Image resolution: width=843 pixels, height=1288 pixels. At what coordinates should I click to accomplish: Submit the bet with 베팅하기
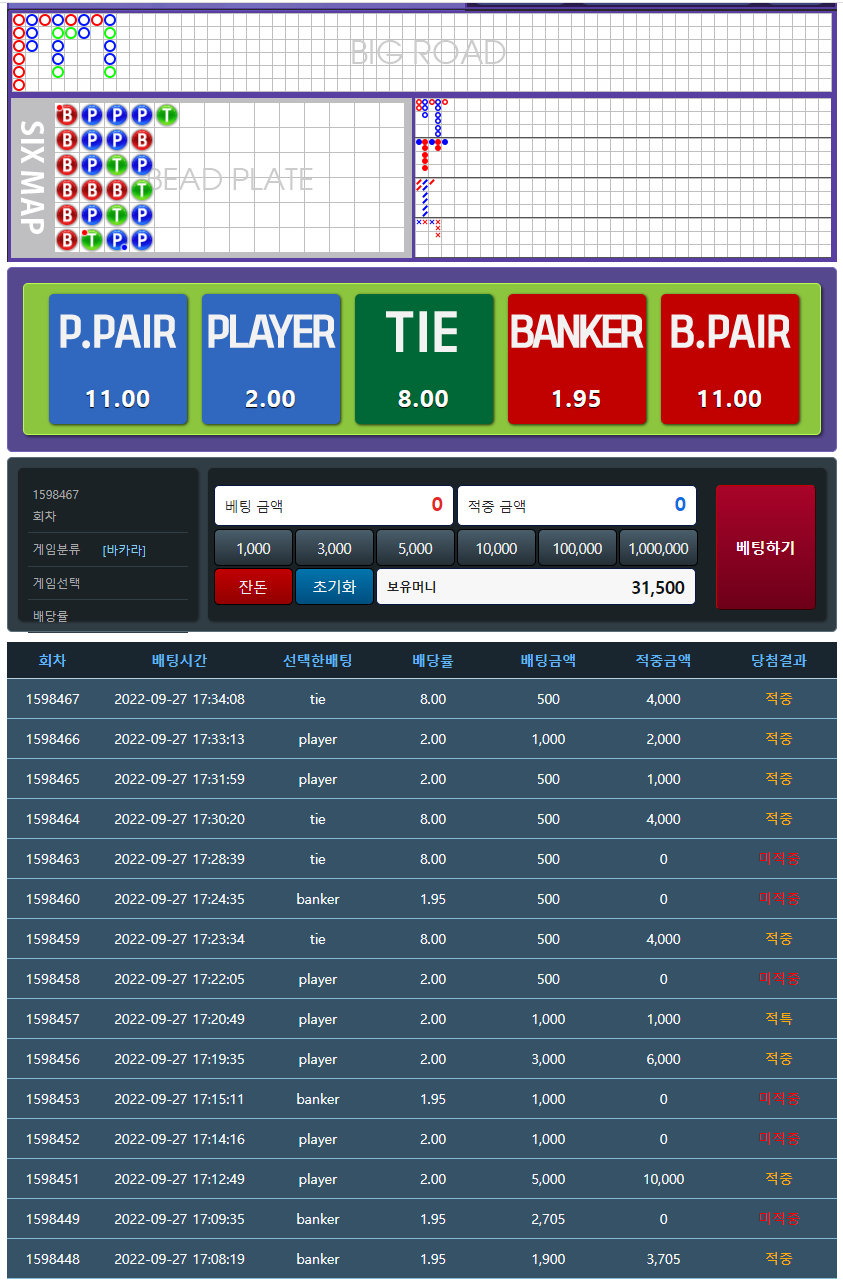click(766, 547)
